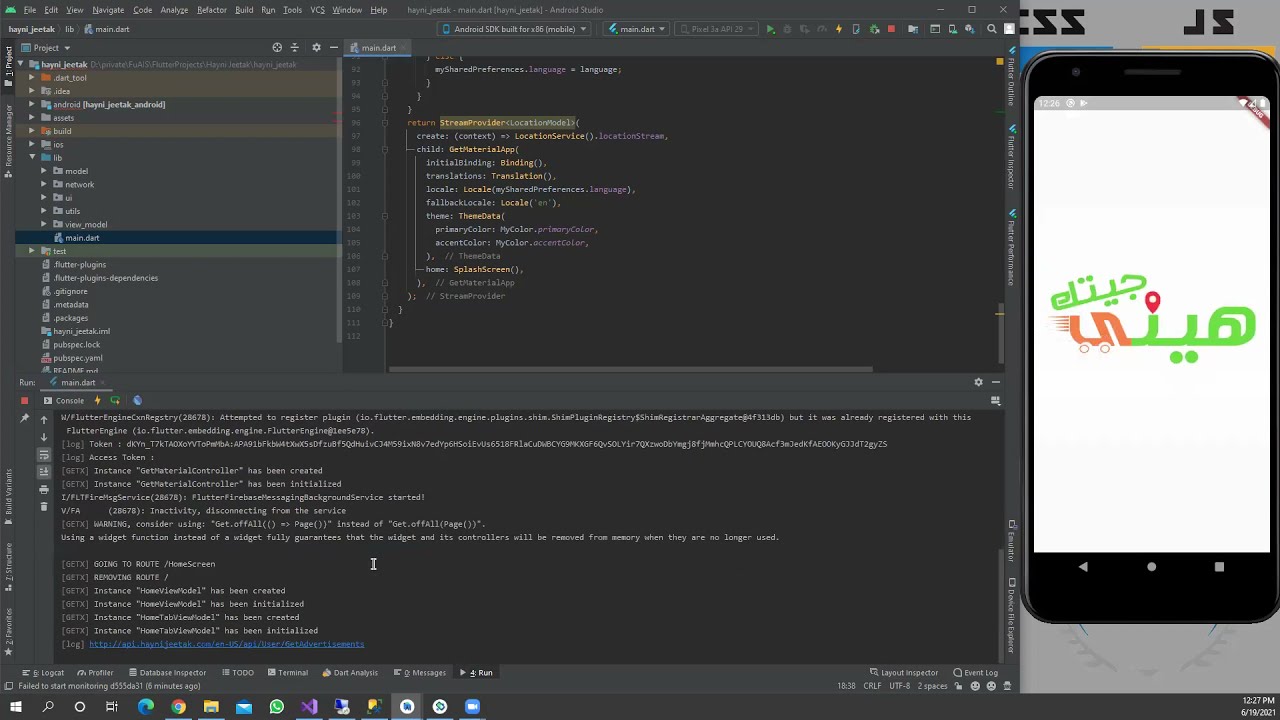
Task: Click the editor horizontal scrollbar
Action: coord(630,369)
